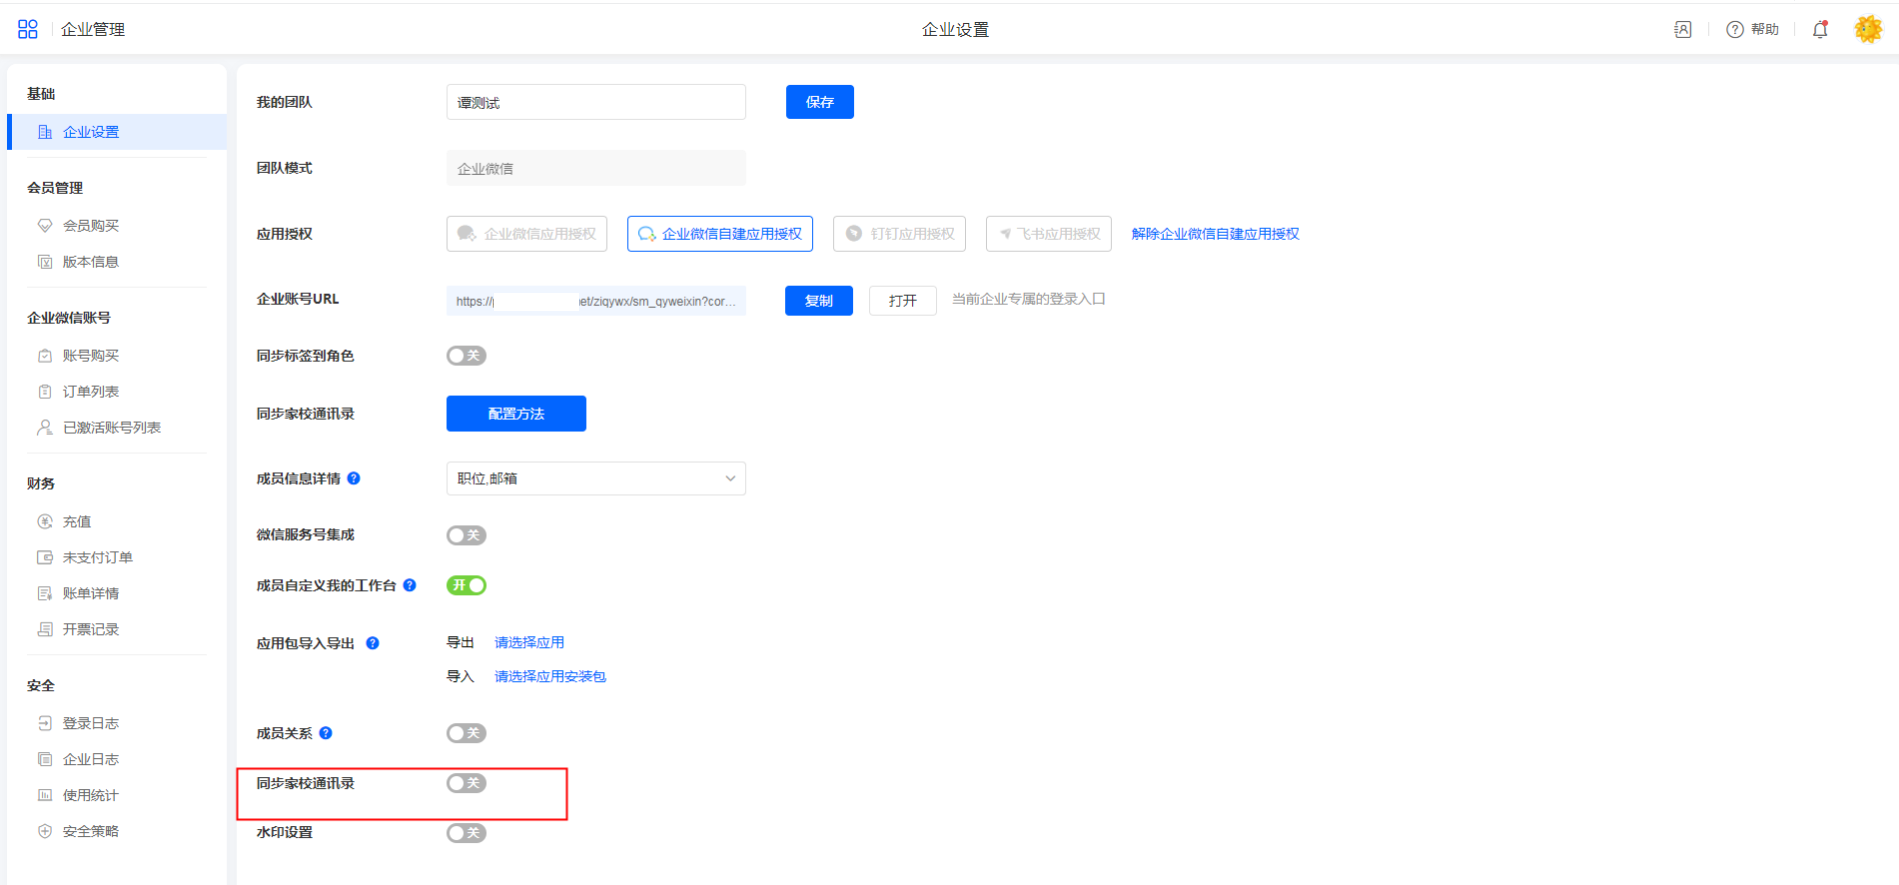Click help icon next to 成员关系
This screenshot has height=885, width=1899.
pos(326,733)
